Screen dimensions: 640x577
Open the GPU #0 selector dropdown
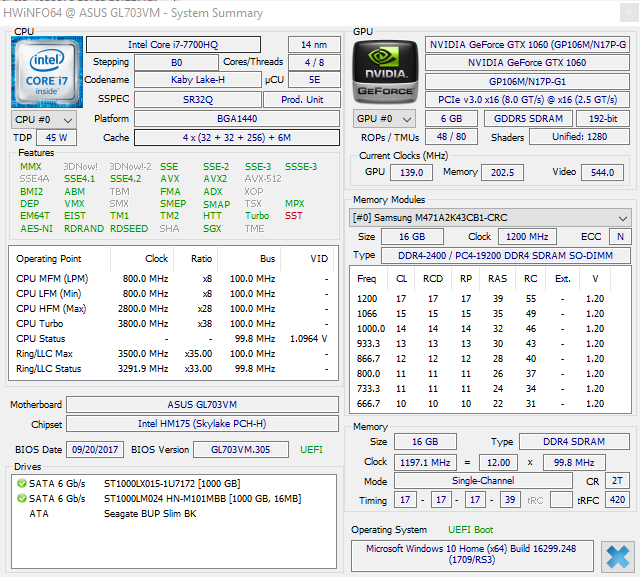tap(384, 119)
